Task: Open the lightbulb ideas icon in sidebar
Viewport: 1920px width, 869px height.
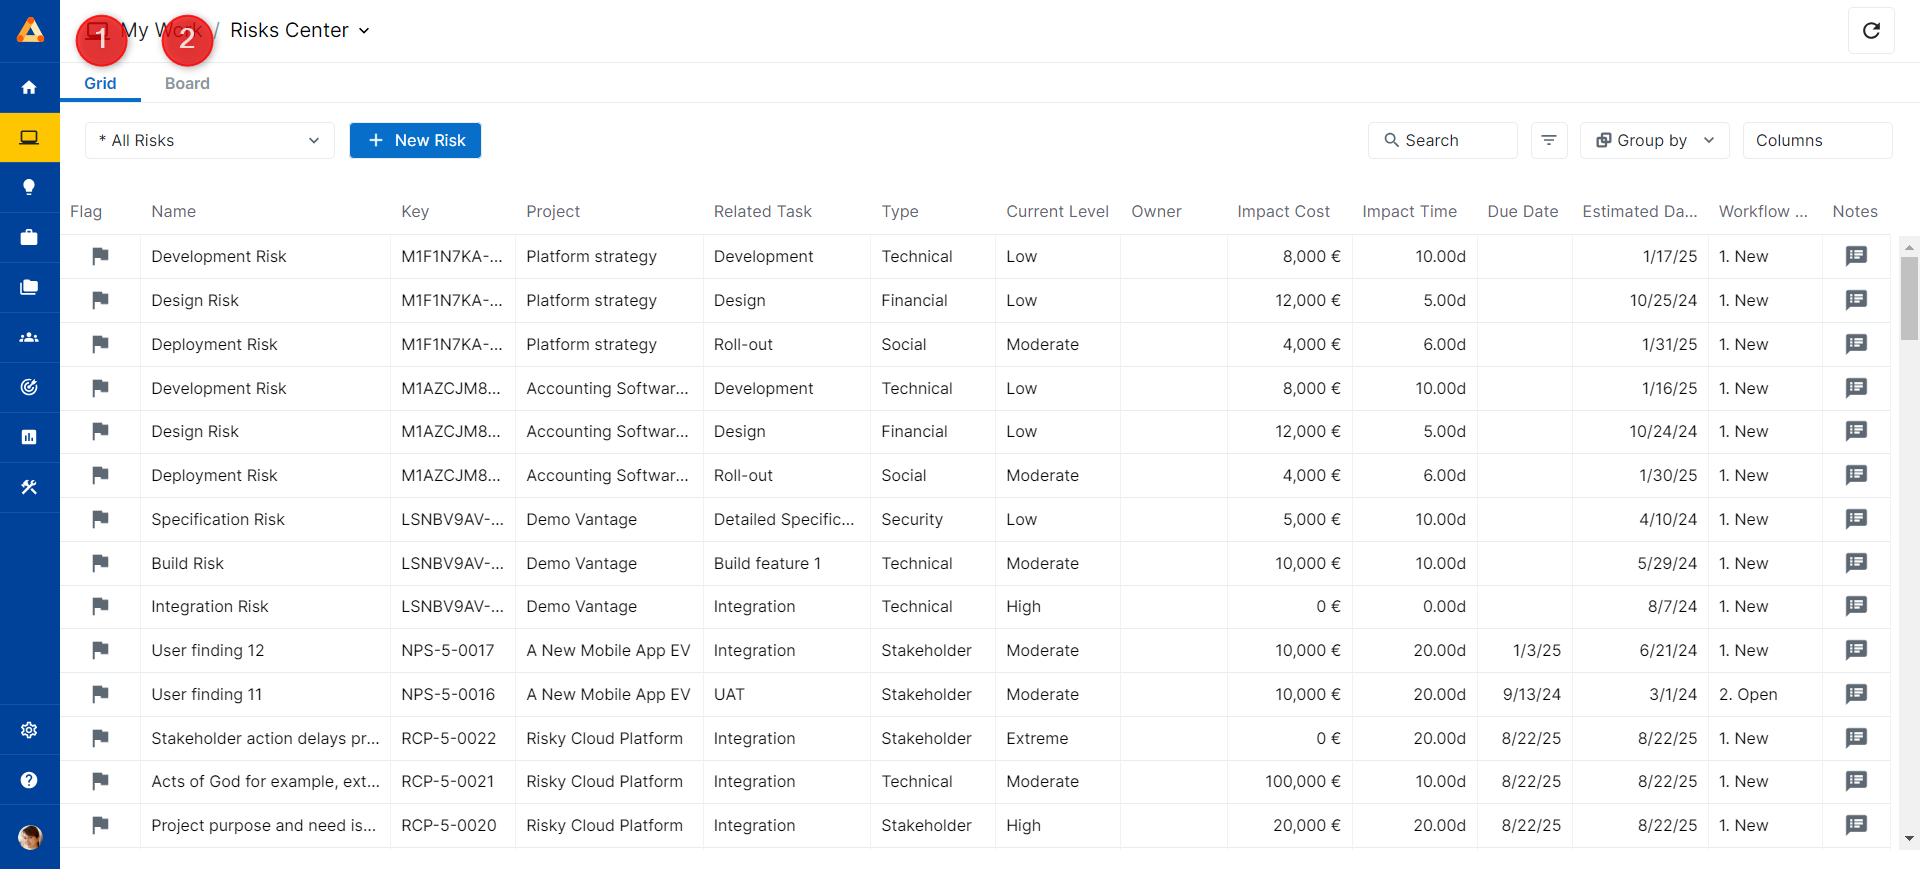Action: tap(29, 187)
